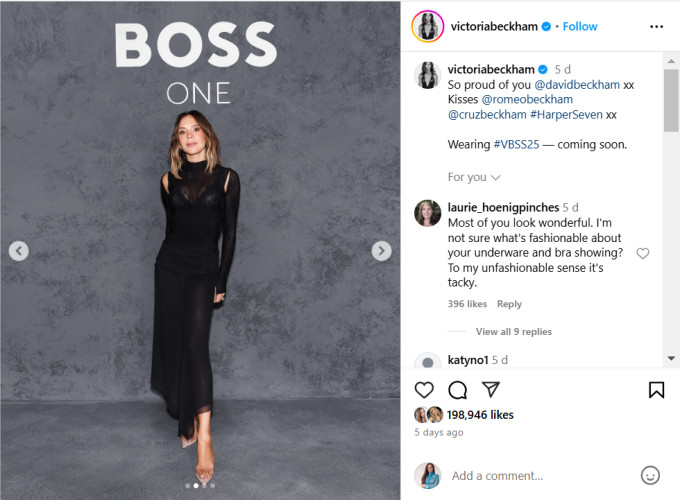The image size is (680, 500).
Task: Open the #VBSS25 hashtag link
Action: (518, 144)
